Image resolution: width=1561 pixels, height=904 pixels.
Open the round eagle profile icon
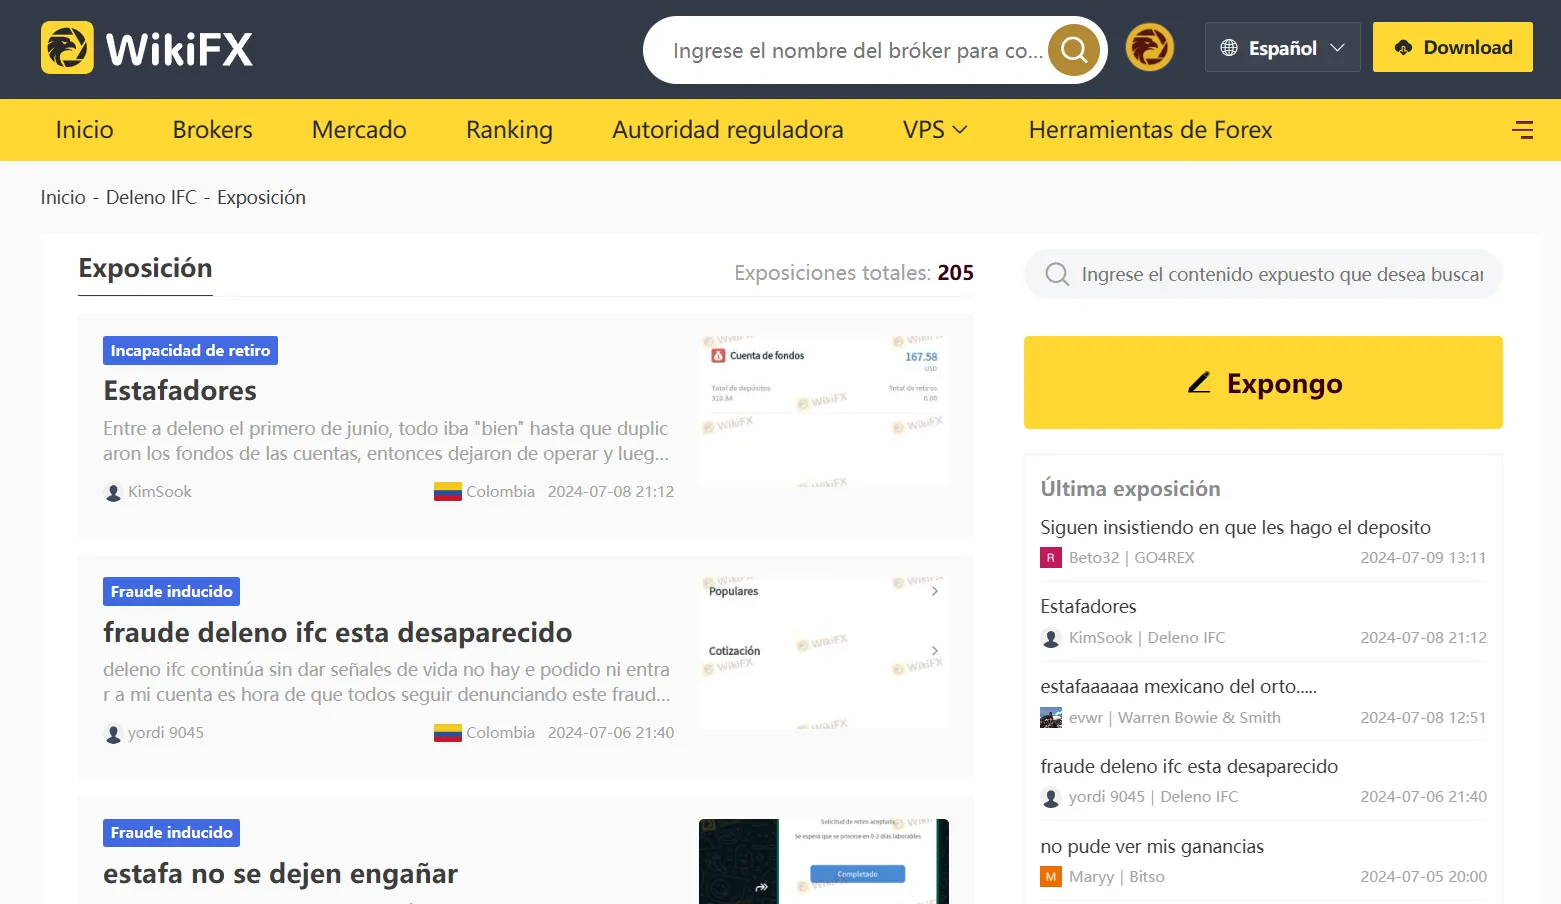point(1150,47)
